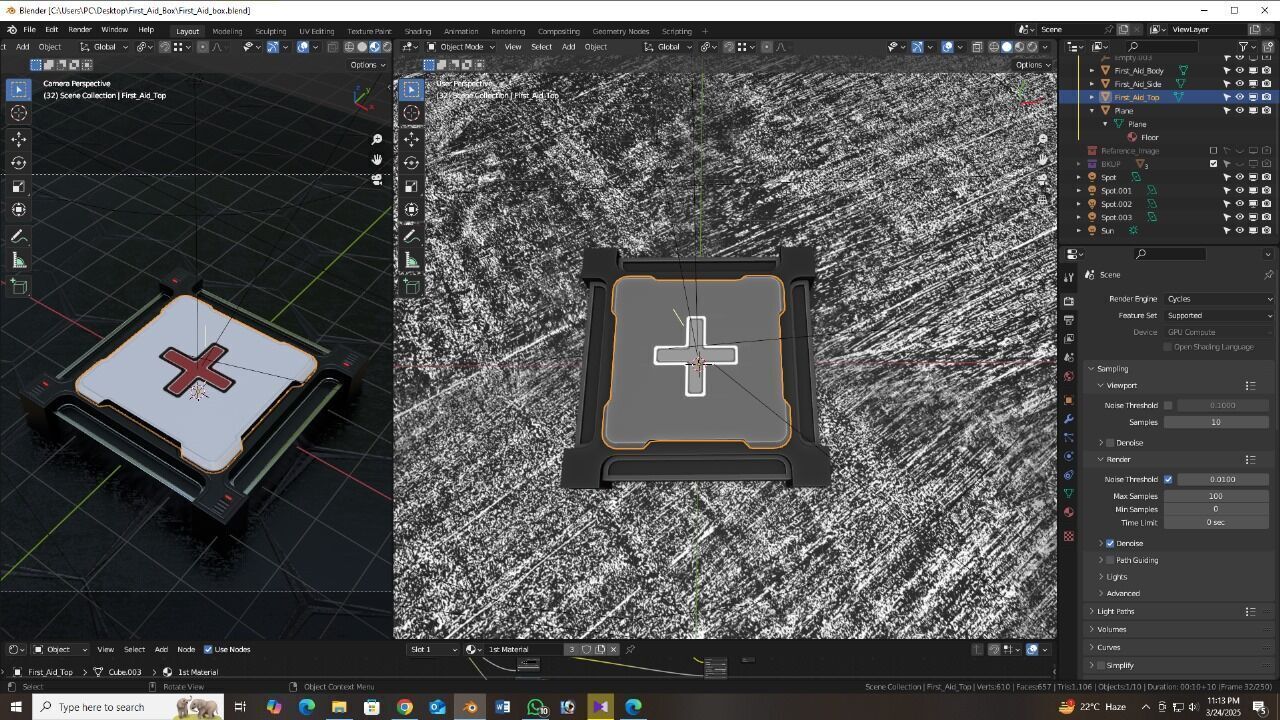Click the Viewport Samples value field
This screenshot has width=1280, height=720.
click(x=1216, y=423)
